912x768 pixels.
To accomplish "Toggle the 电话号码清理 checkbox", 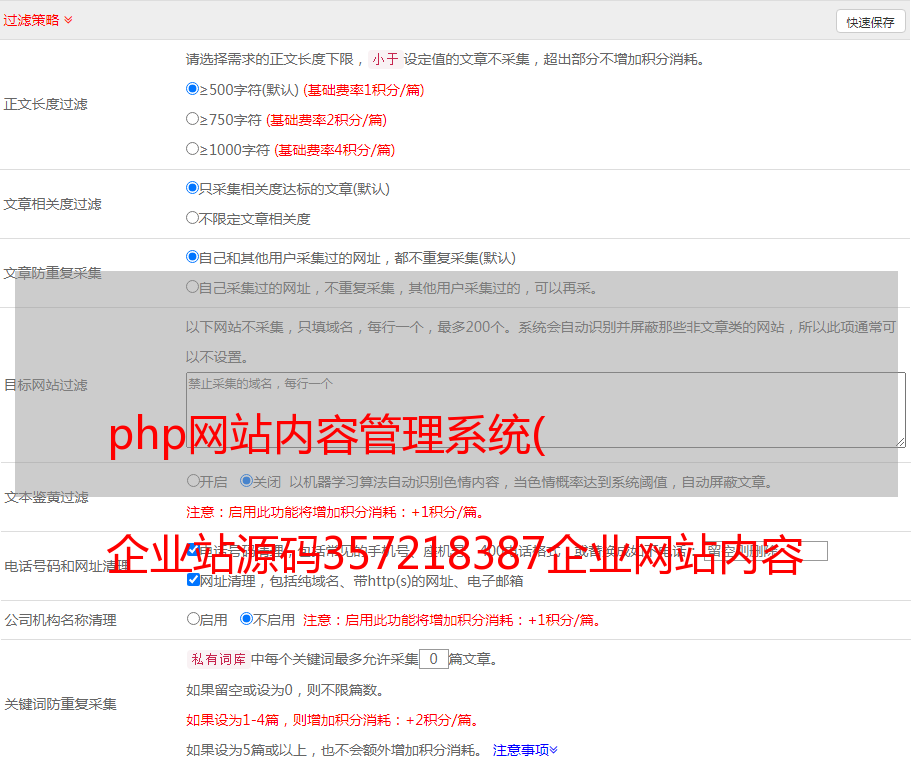I will pos(194,549).
